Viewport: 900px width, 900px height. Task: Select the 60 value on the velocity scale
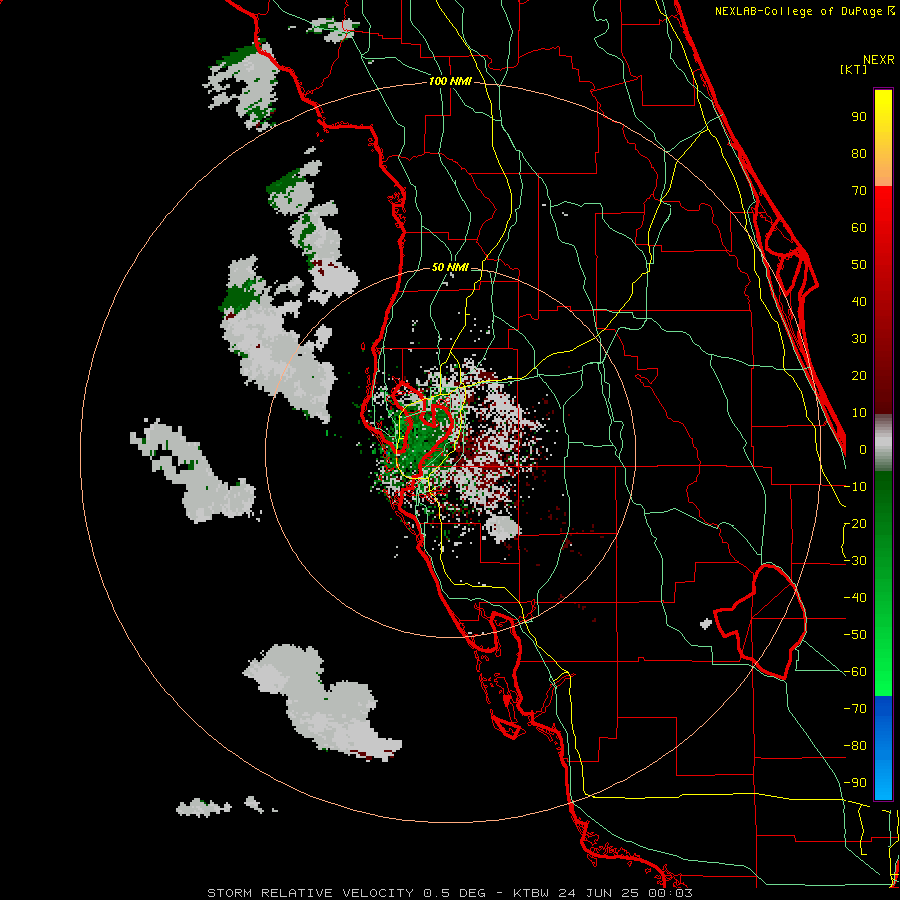click(859, 228)
